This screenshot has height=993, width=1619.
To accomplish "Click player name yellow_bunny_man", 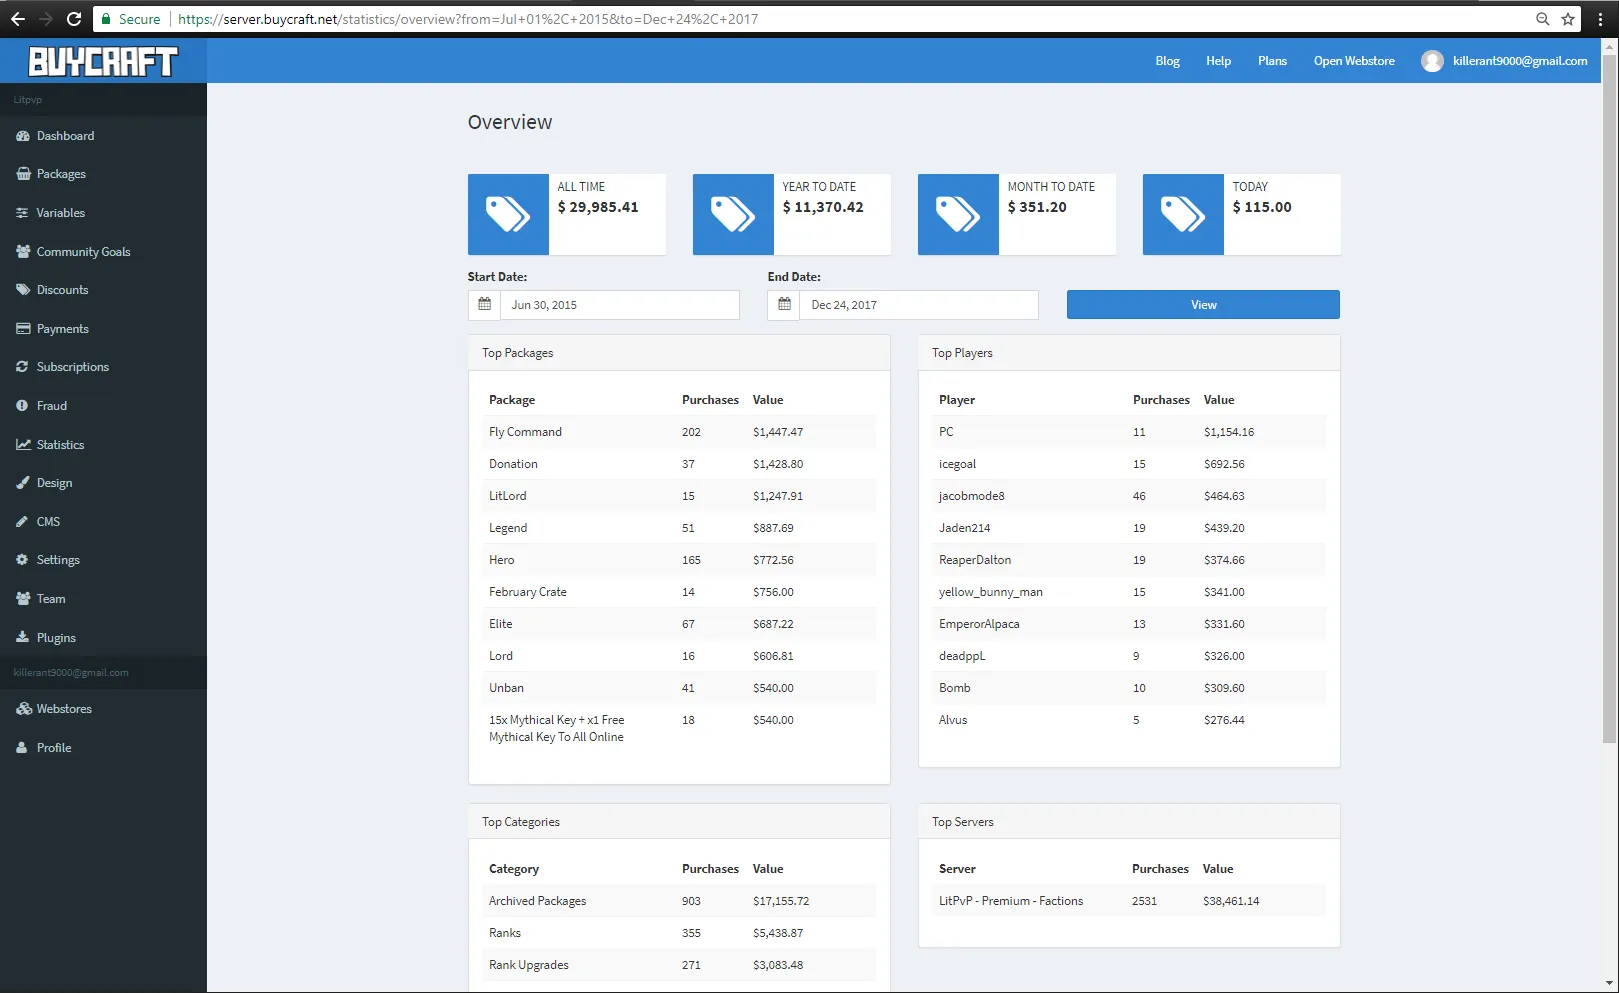I will pos(991,592).
